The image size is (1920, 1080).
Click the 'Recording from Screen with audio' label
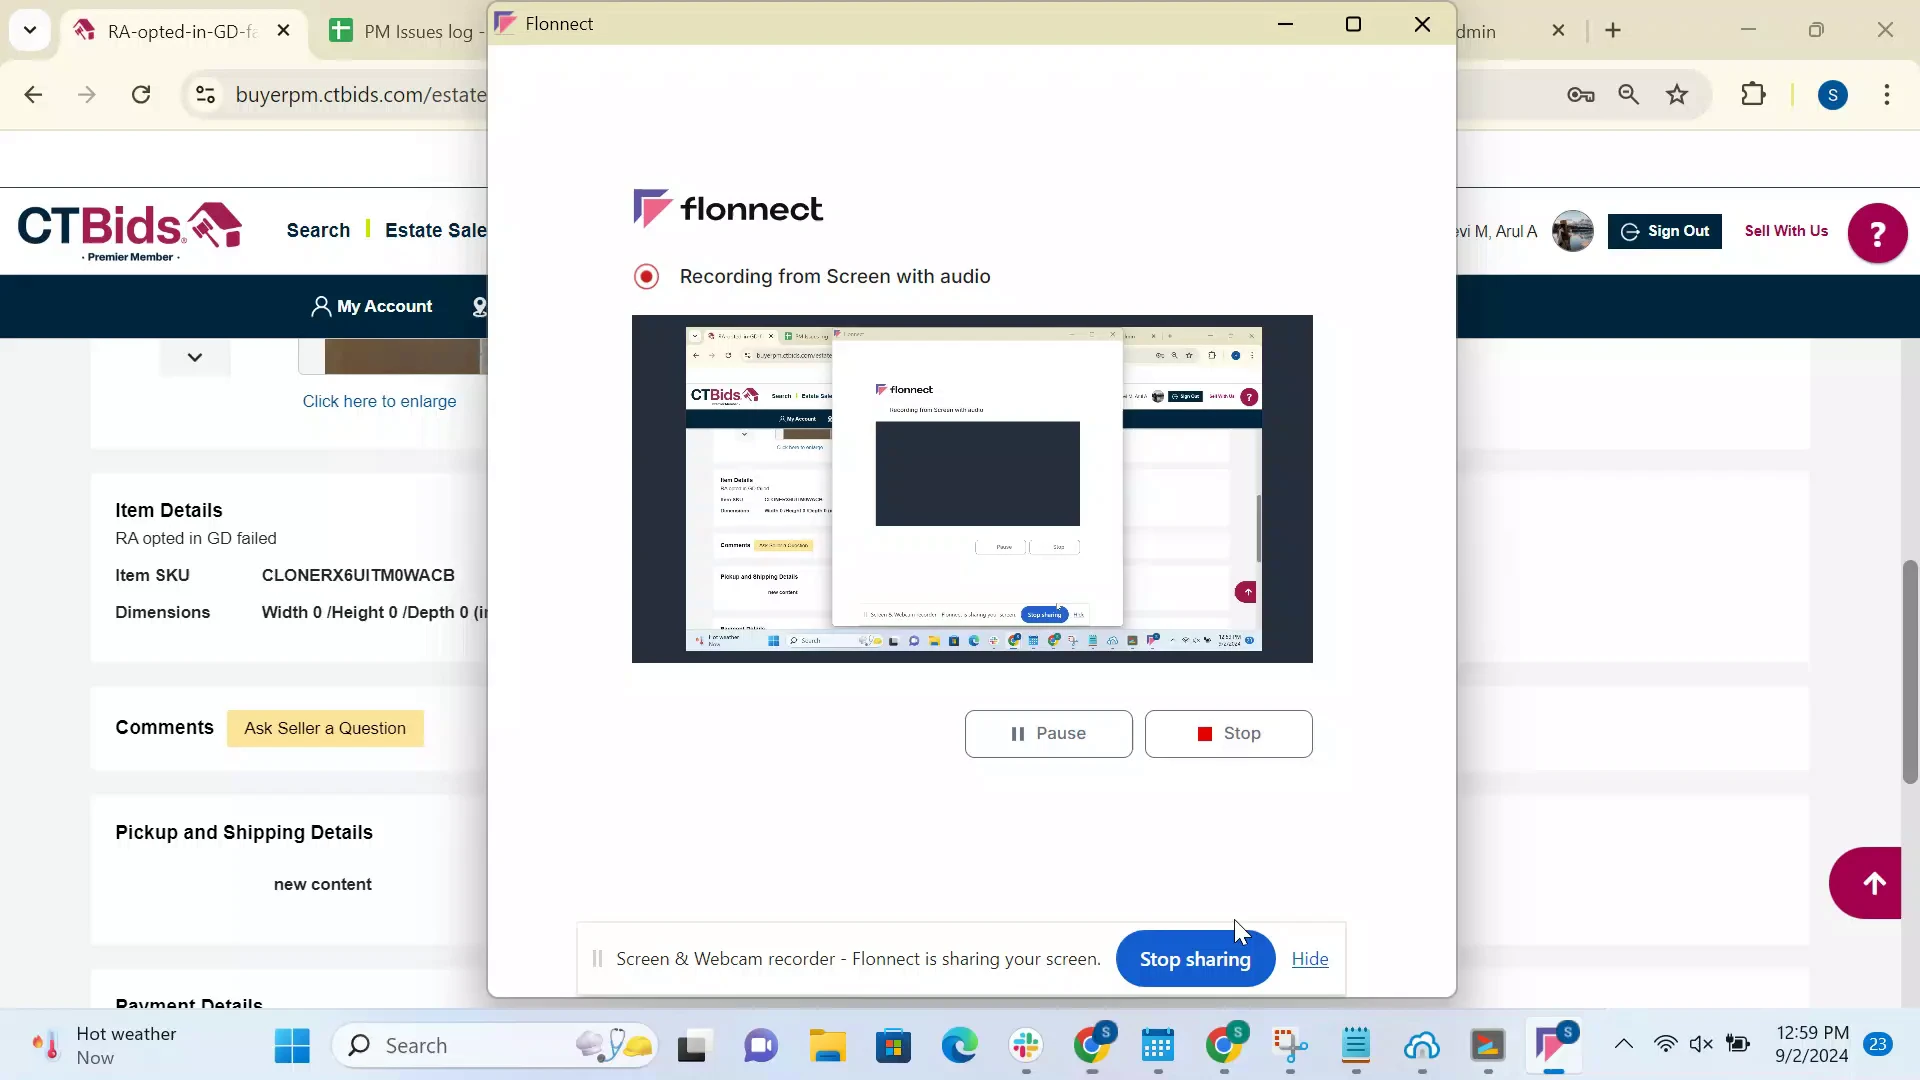pos(835,277)
